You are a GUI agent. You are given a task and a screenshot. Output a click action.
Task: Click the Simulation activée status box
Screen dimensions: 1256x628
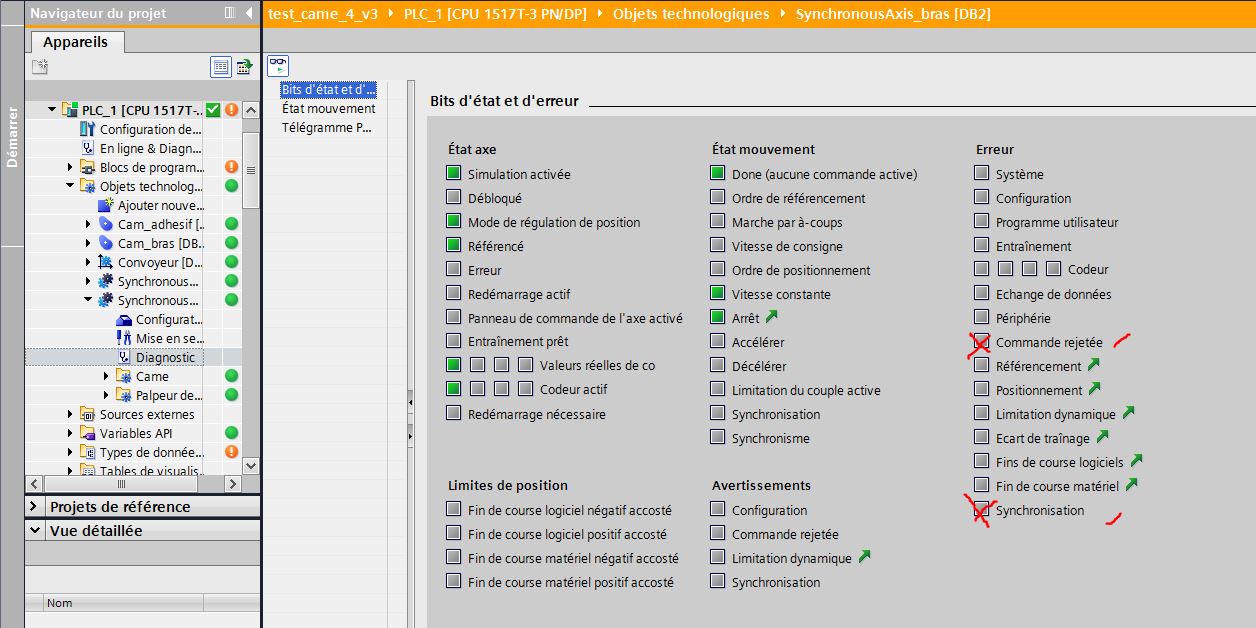(x=454, y=174)
